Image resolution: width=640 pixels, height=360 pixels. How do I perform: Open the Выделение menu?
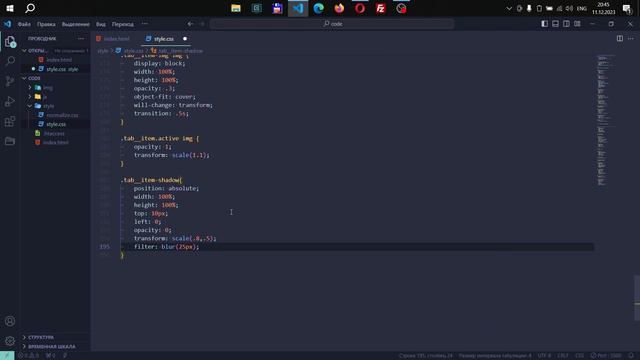76,24
